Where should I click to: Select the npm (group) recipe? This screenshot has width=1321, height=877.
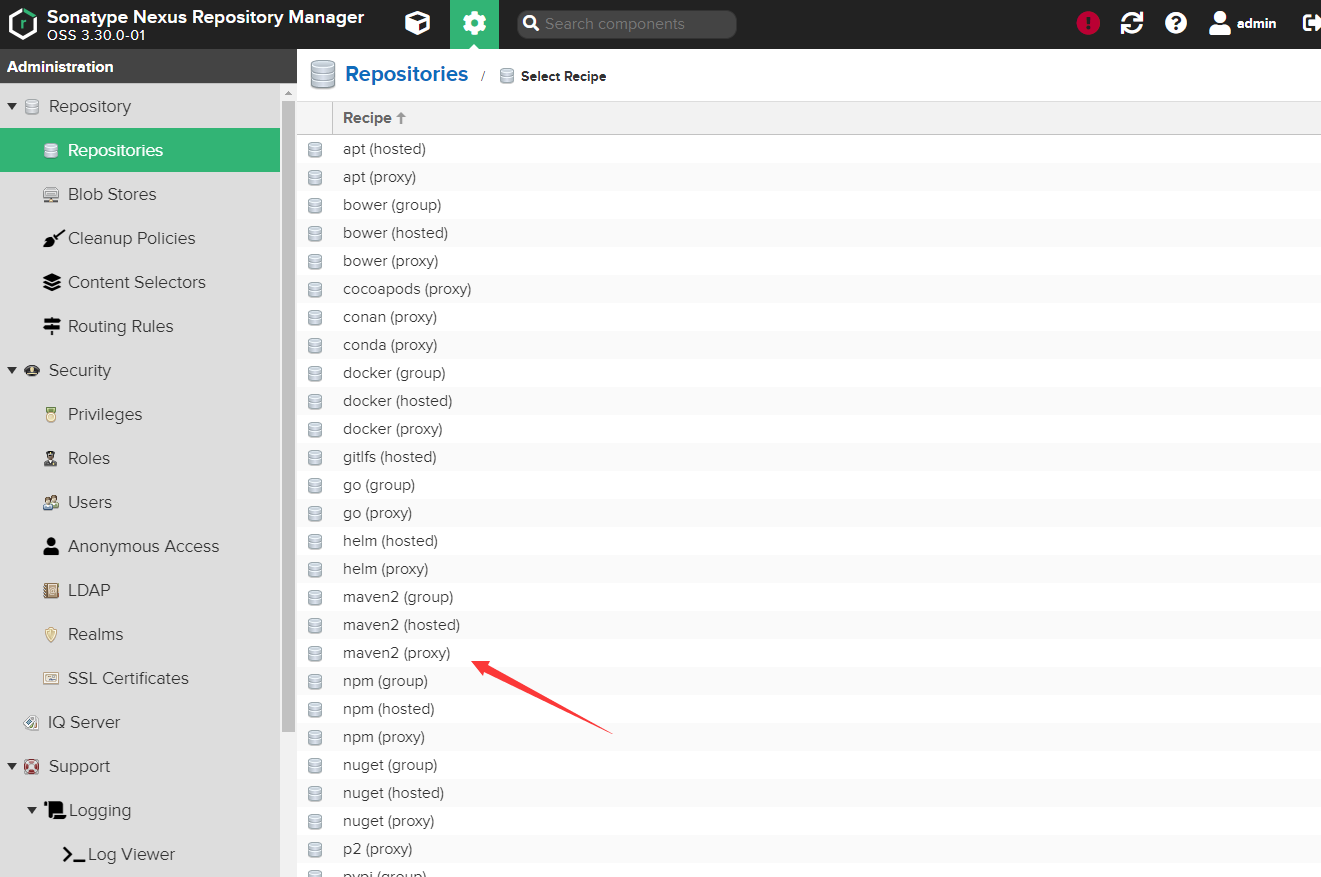809,681
